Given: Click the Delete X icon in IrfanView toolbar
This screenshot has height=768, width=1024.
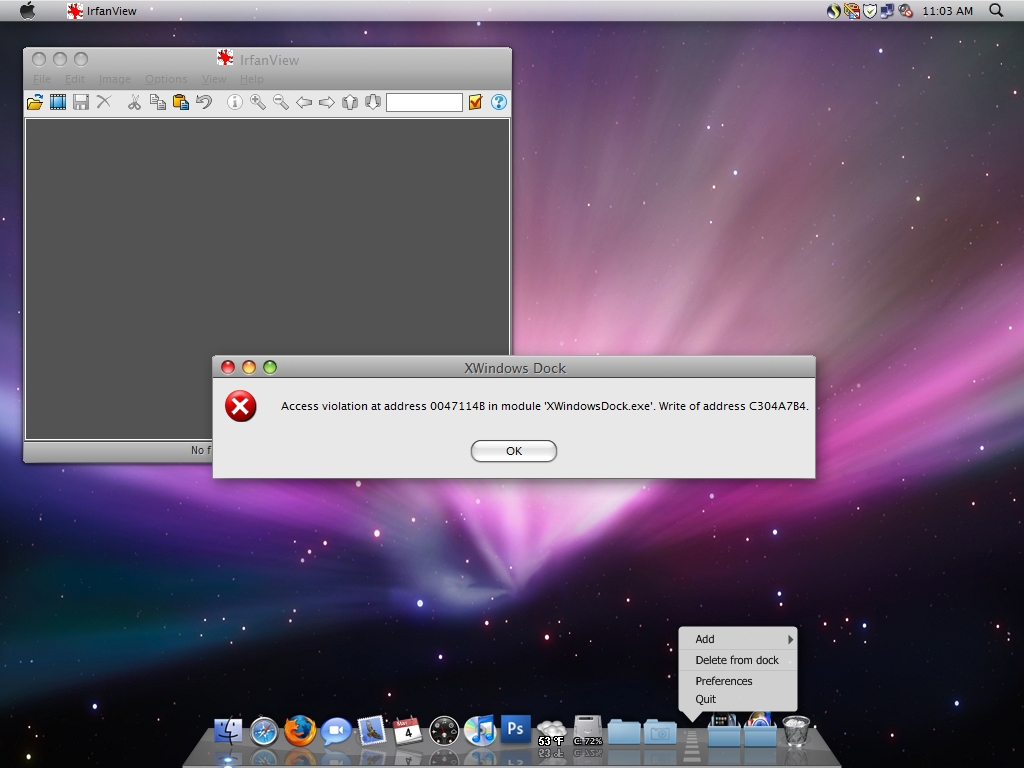Looking at the screenshot, I should 104,102.
